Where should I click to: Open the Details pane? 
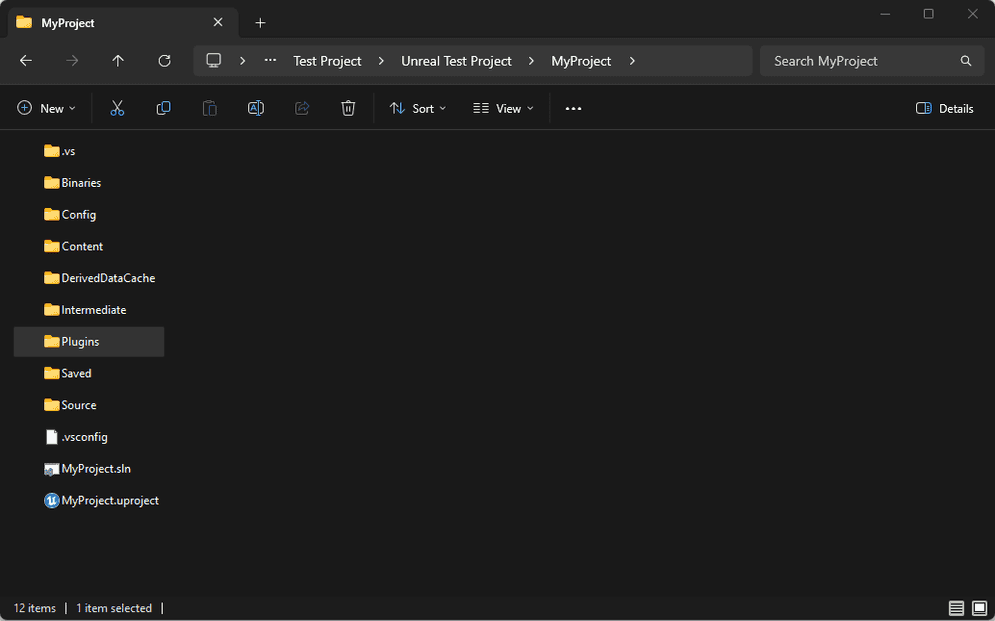(x=943, y=107)
